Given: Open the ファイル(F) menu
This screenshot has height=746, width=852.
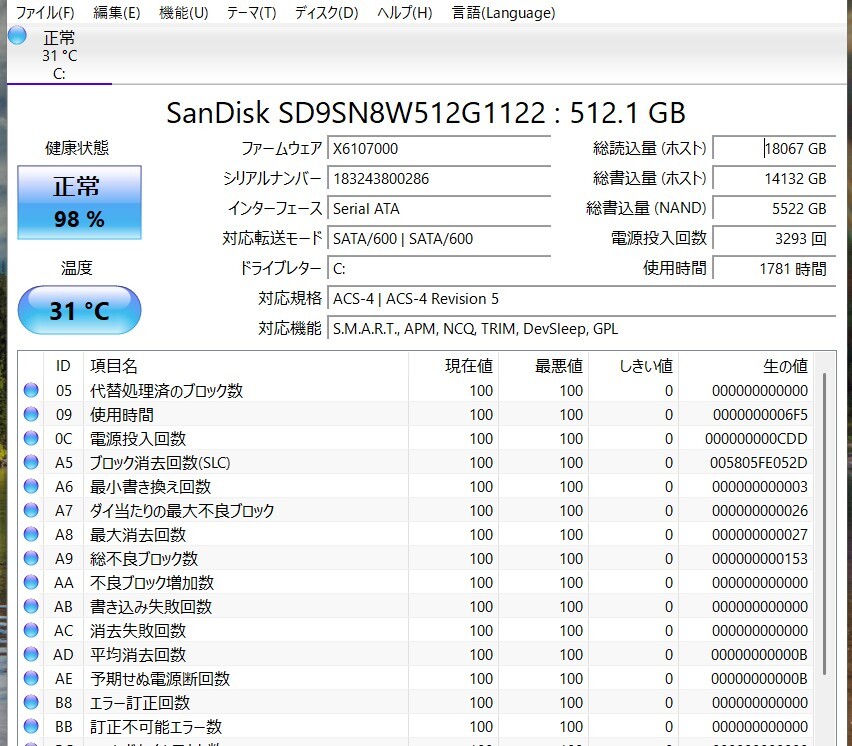Looking at the screenshot, I should click(45, 13).
